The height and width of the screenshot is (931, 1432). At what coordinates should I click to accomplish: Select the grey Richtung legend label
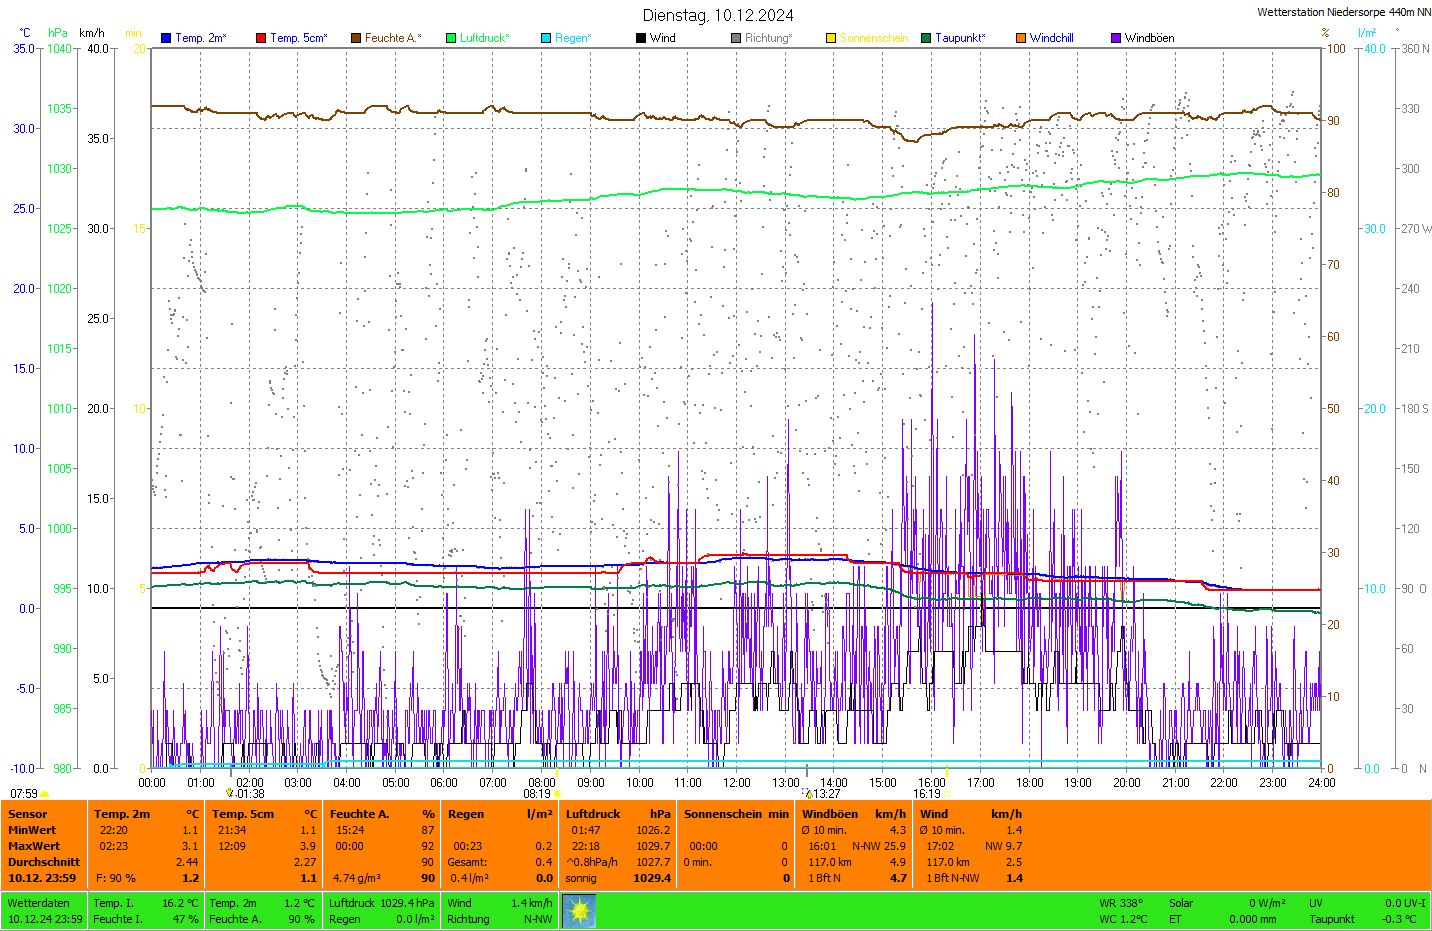coord(767,38)
